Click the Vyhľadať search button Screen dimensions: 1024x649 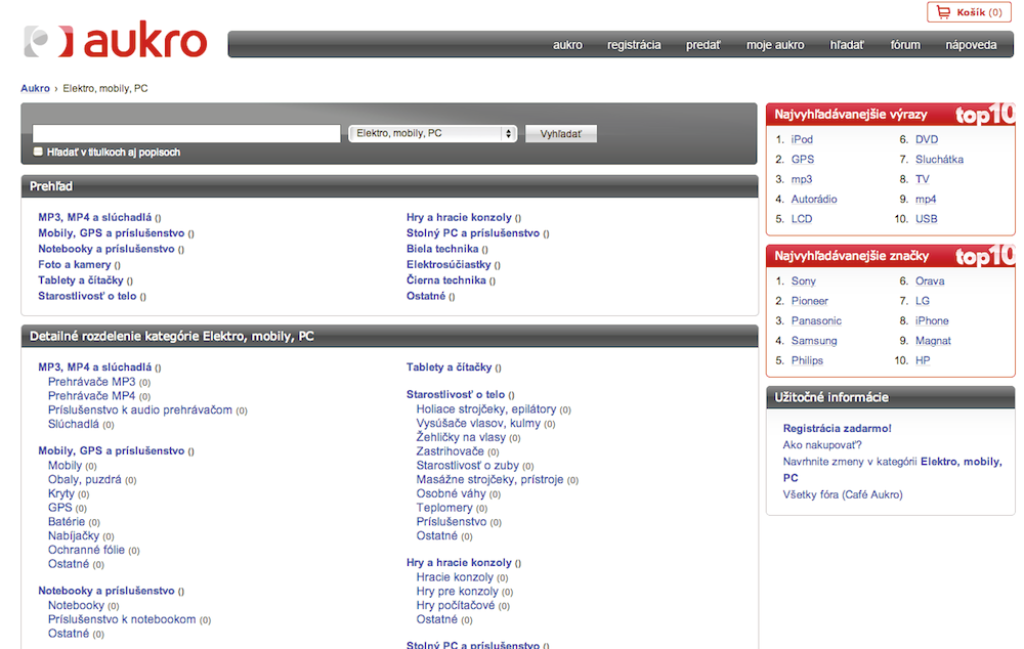(560, 134)
